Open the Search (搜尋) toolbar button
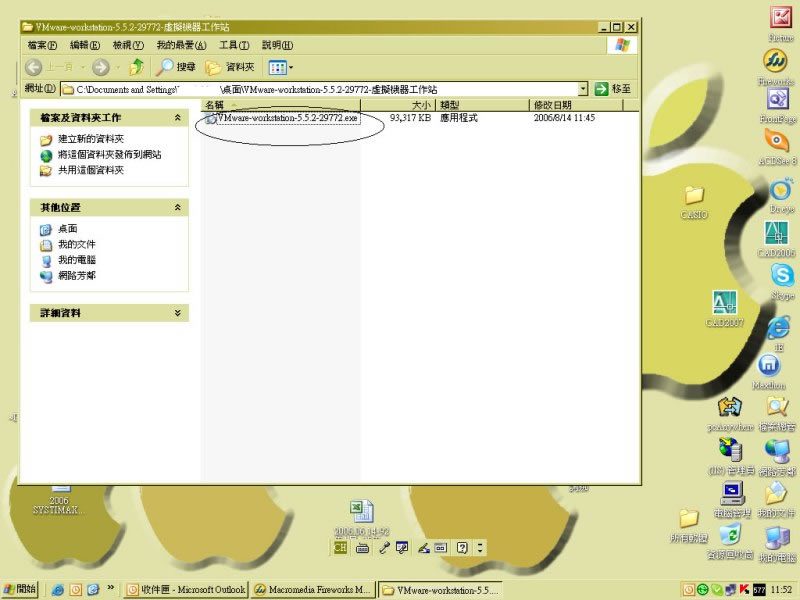The image size is (800, 600). tap(176, 67)
